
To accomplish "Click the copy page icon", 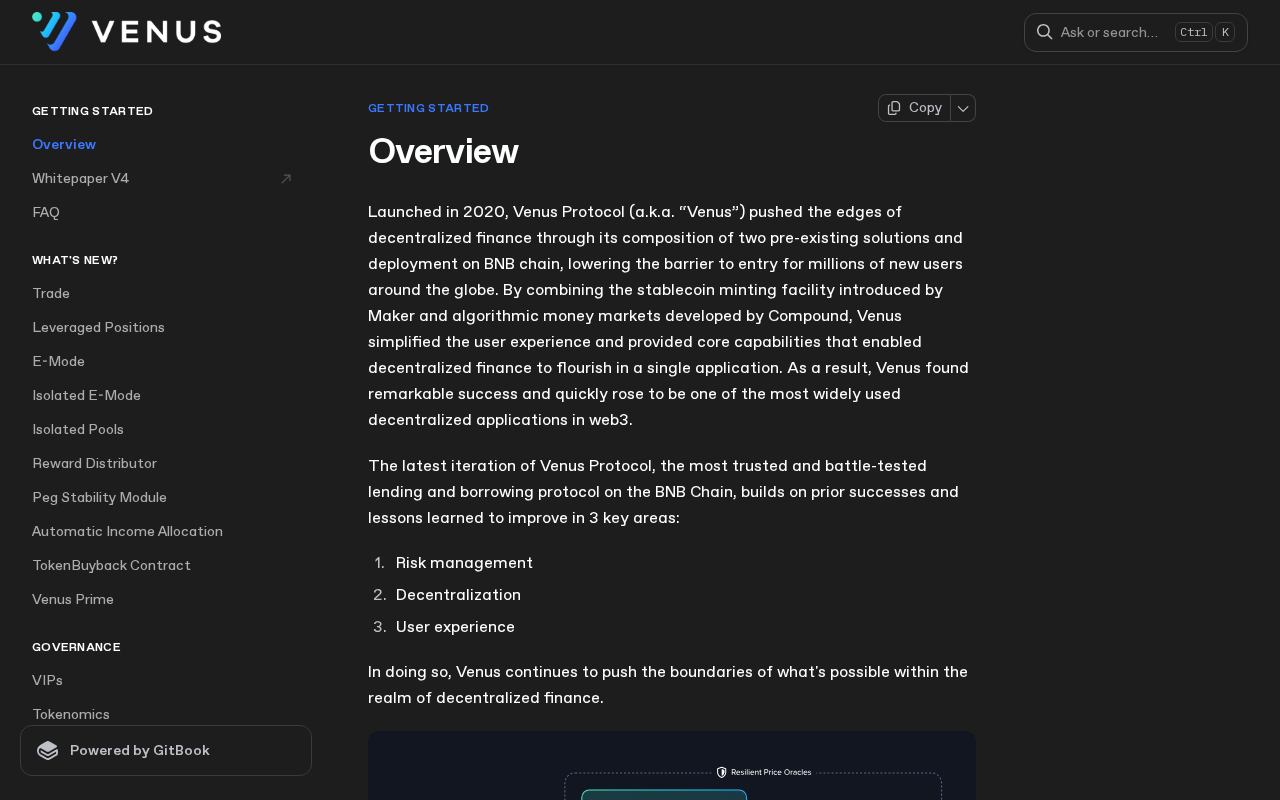I will pyautogui.click(x=894, y=108).
